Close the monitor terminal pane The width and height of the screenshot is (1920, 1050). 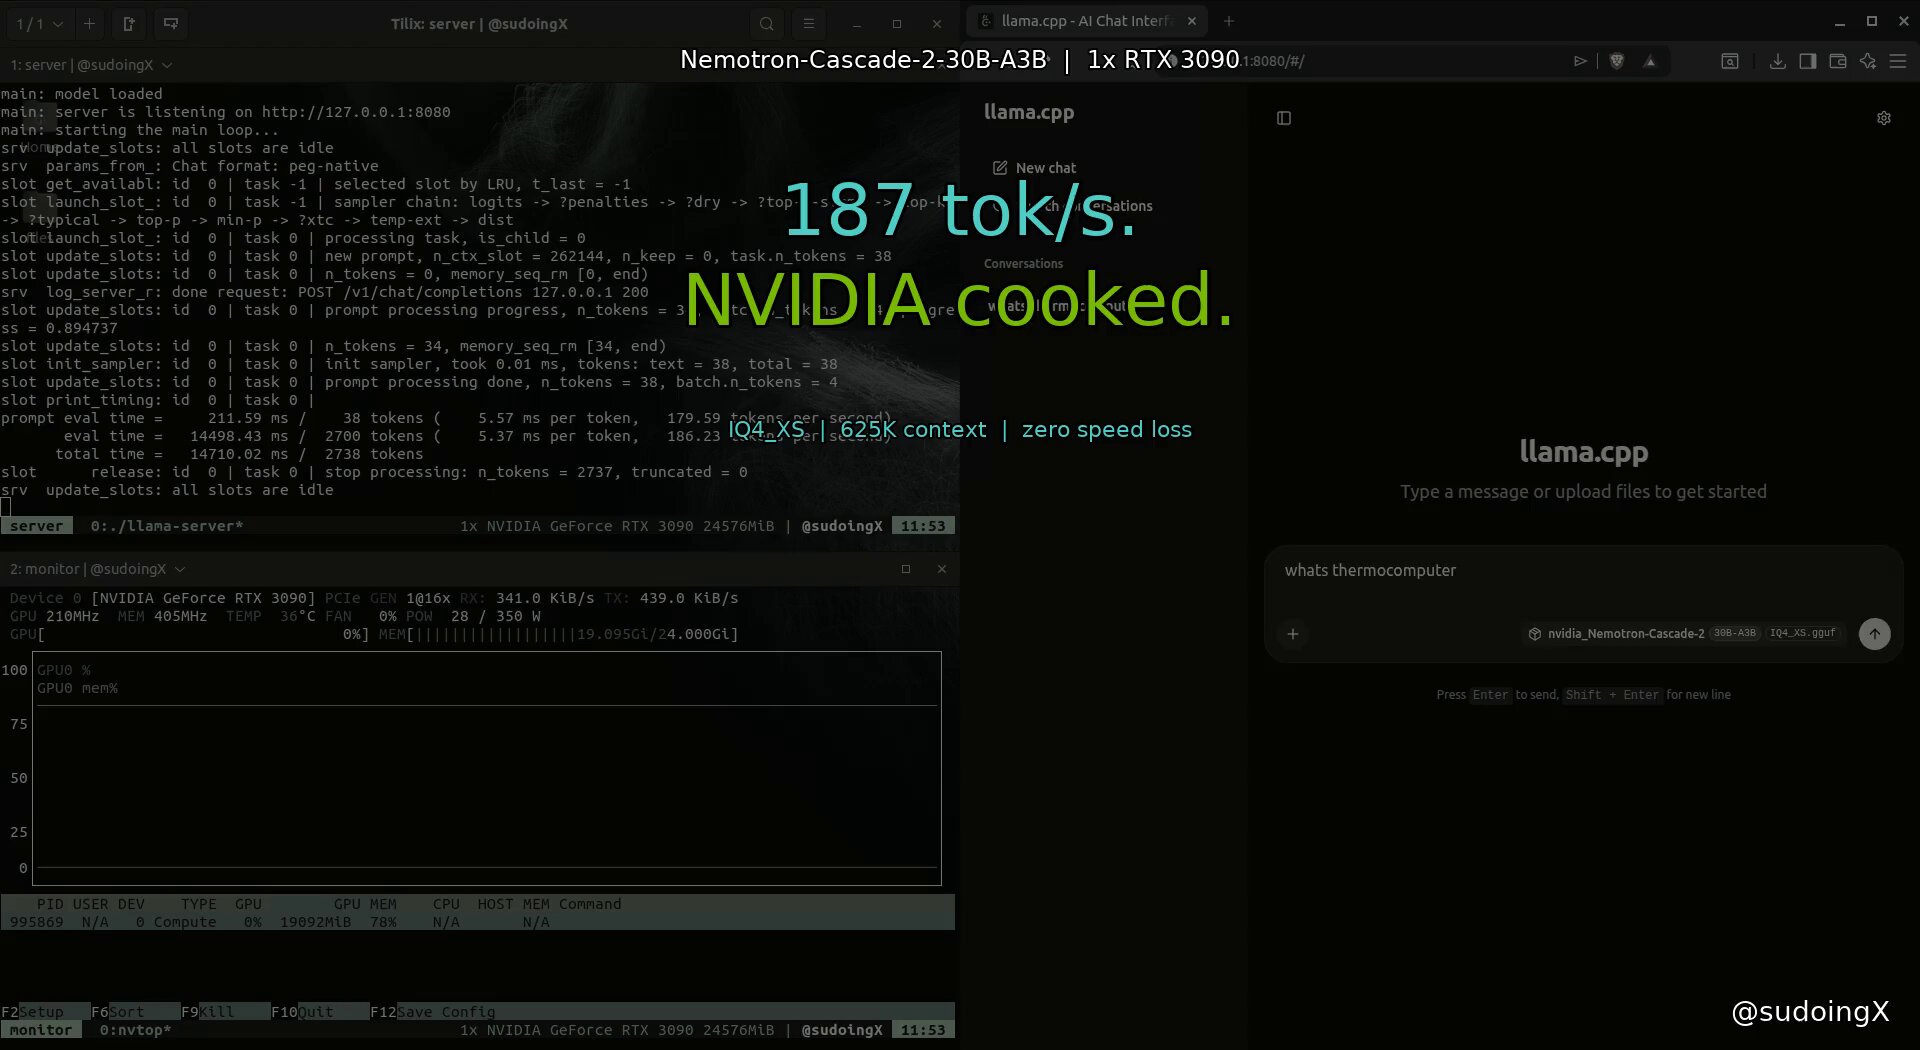click(x=941, y=569)
